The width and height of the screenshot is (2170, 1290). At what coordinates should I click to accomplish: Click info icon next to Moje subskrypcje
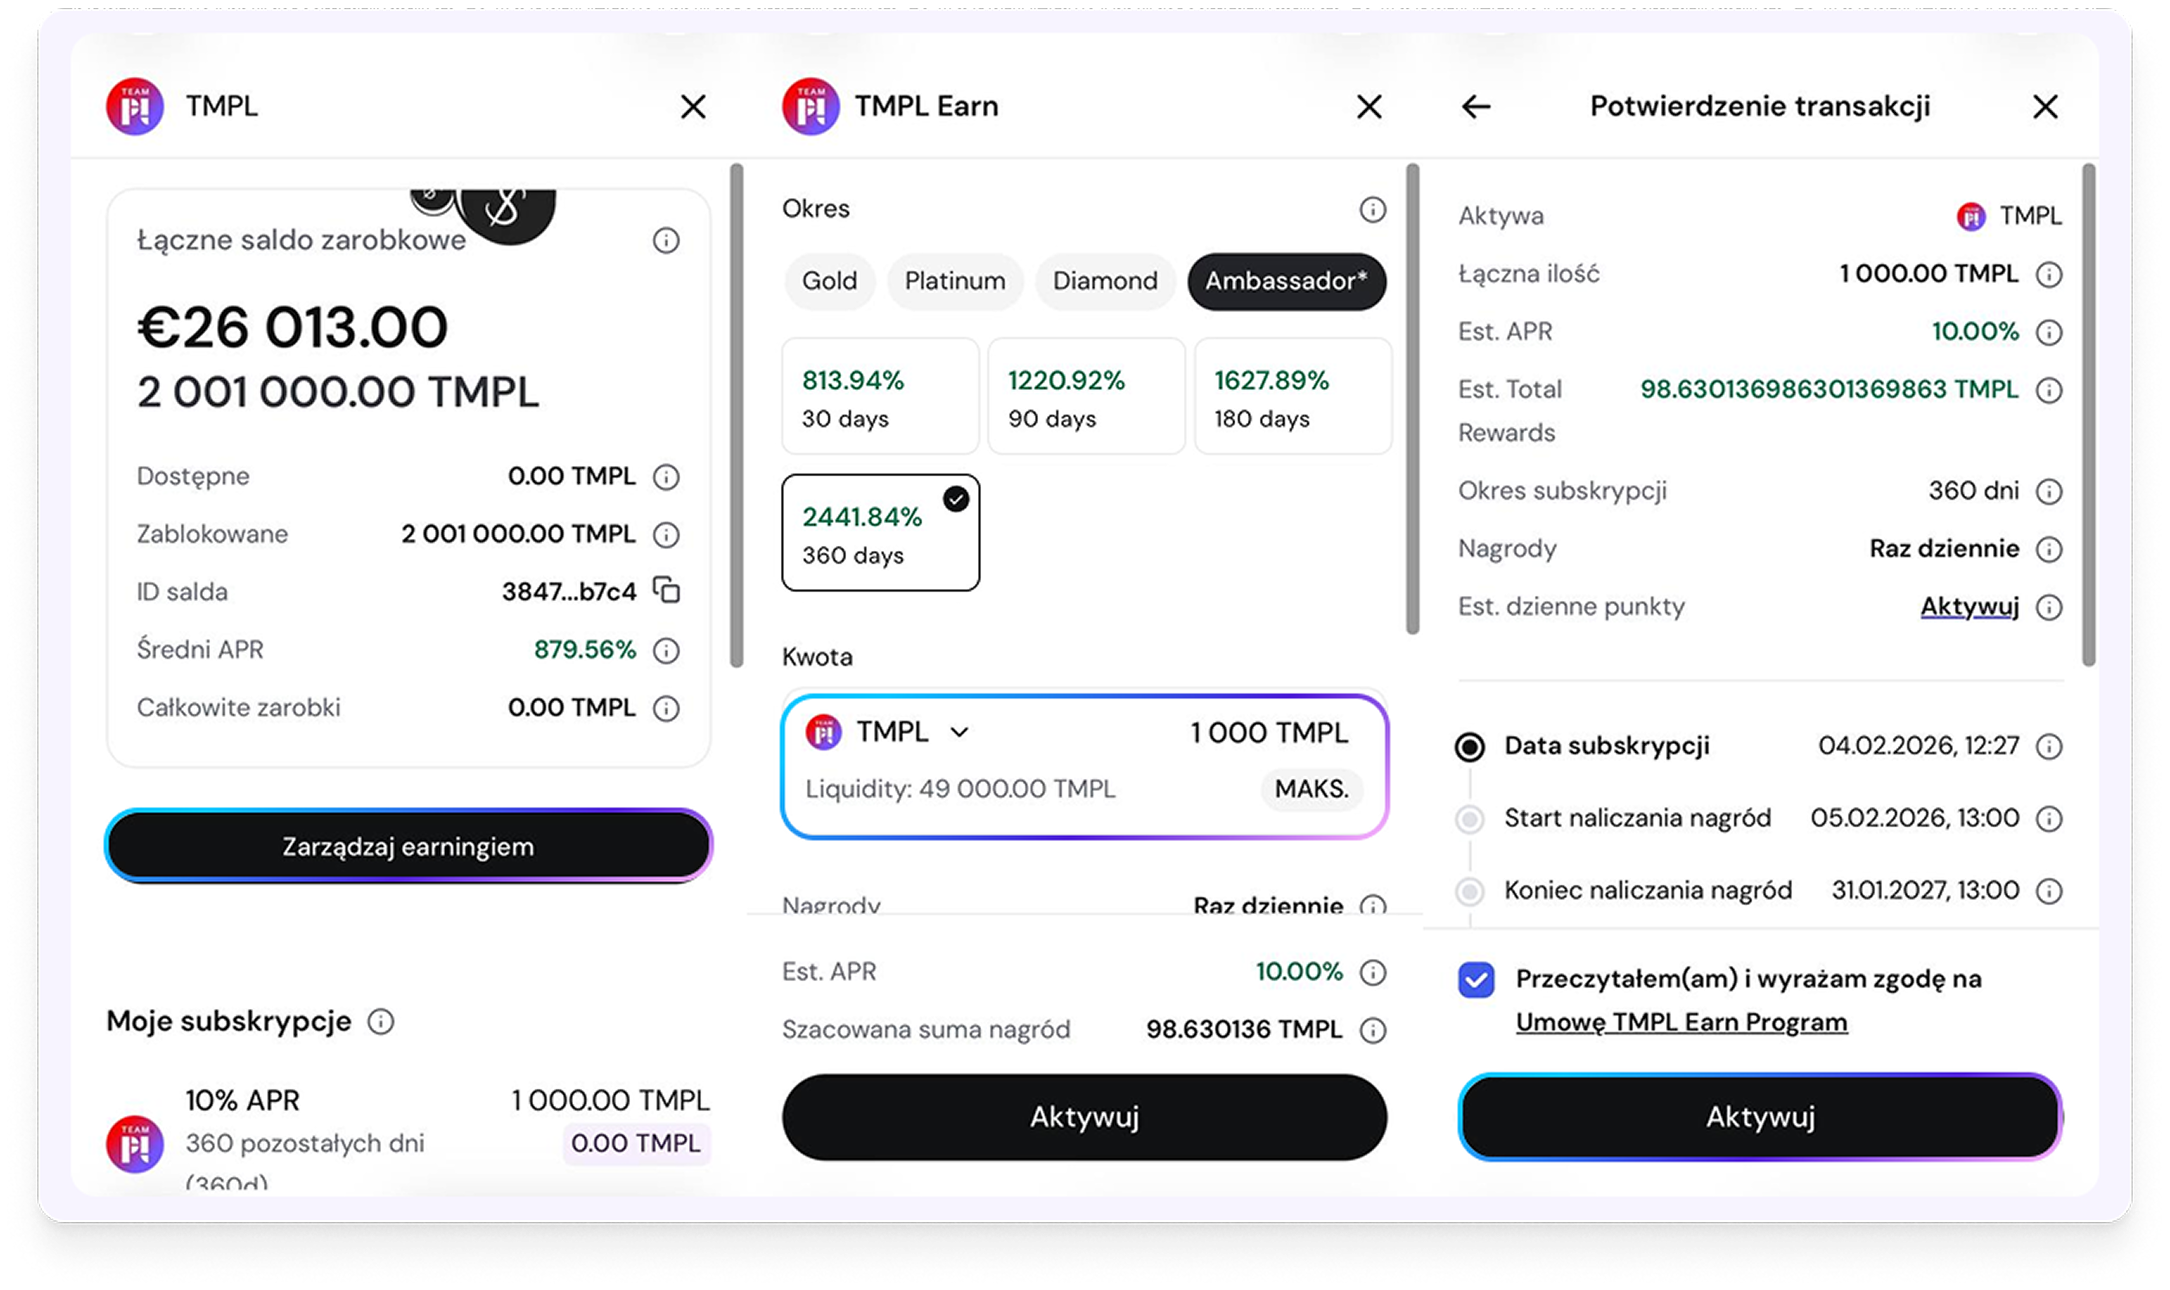click(x=381, y=1021)
